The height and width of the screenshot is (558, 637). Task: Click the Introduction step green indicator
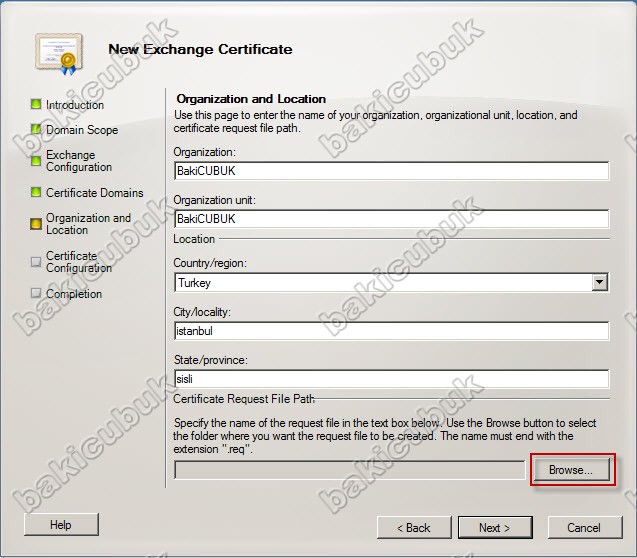[x=36, y=104]
